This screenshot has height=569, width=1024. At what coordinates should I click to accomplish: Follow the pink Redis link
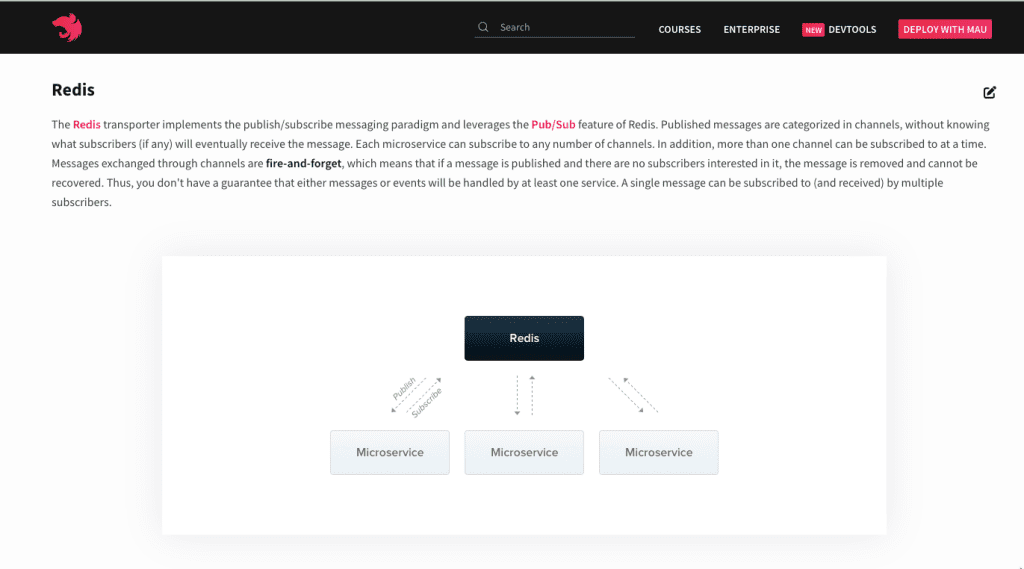click(86, 124)
